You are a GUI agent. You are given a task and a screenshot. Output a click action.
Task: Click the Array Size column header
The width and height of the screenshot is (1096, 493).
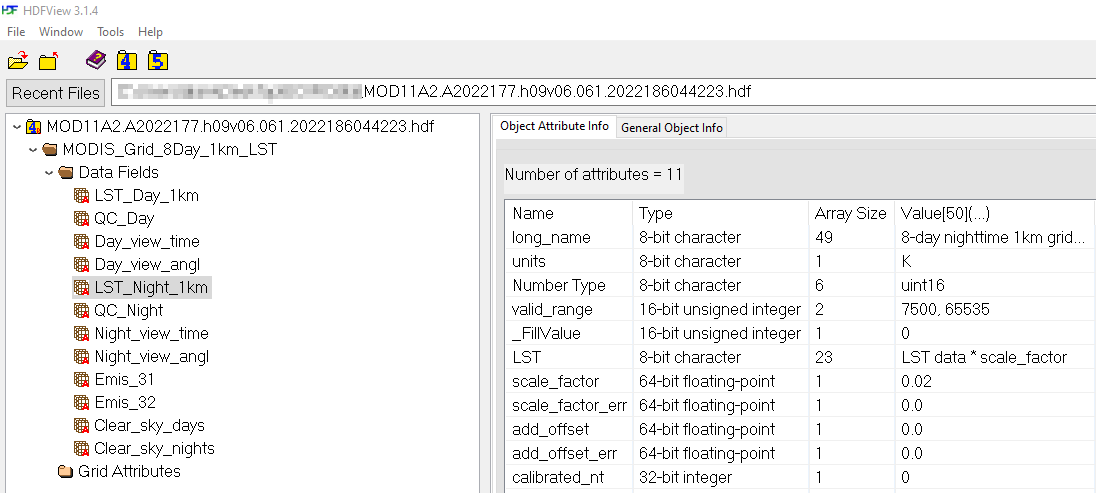click(x=851, y=213)
